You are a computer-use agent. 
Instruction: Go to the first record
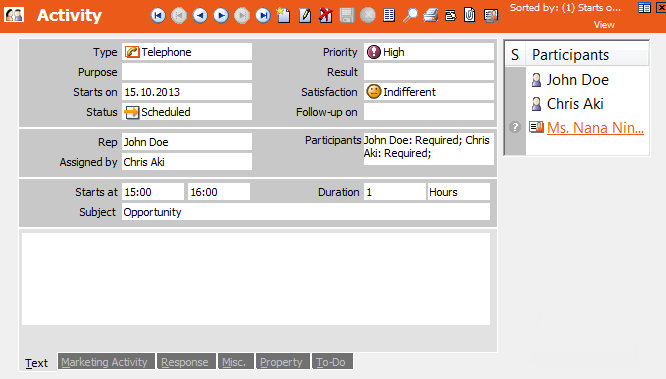158,16
